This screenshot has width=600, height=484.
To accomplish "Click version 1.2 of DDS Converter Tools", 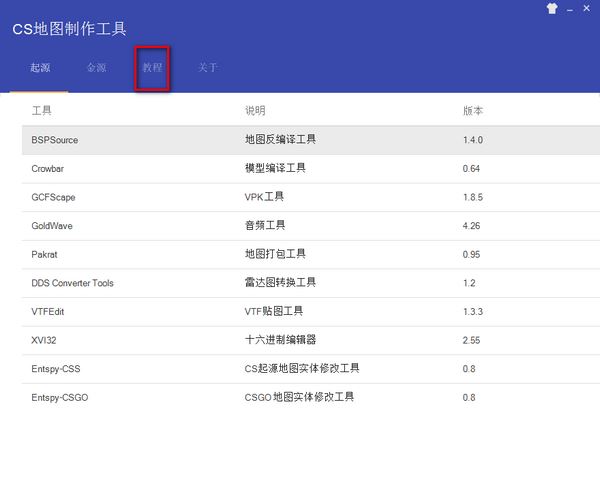I will point(469,283).
